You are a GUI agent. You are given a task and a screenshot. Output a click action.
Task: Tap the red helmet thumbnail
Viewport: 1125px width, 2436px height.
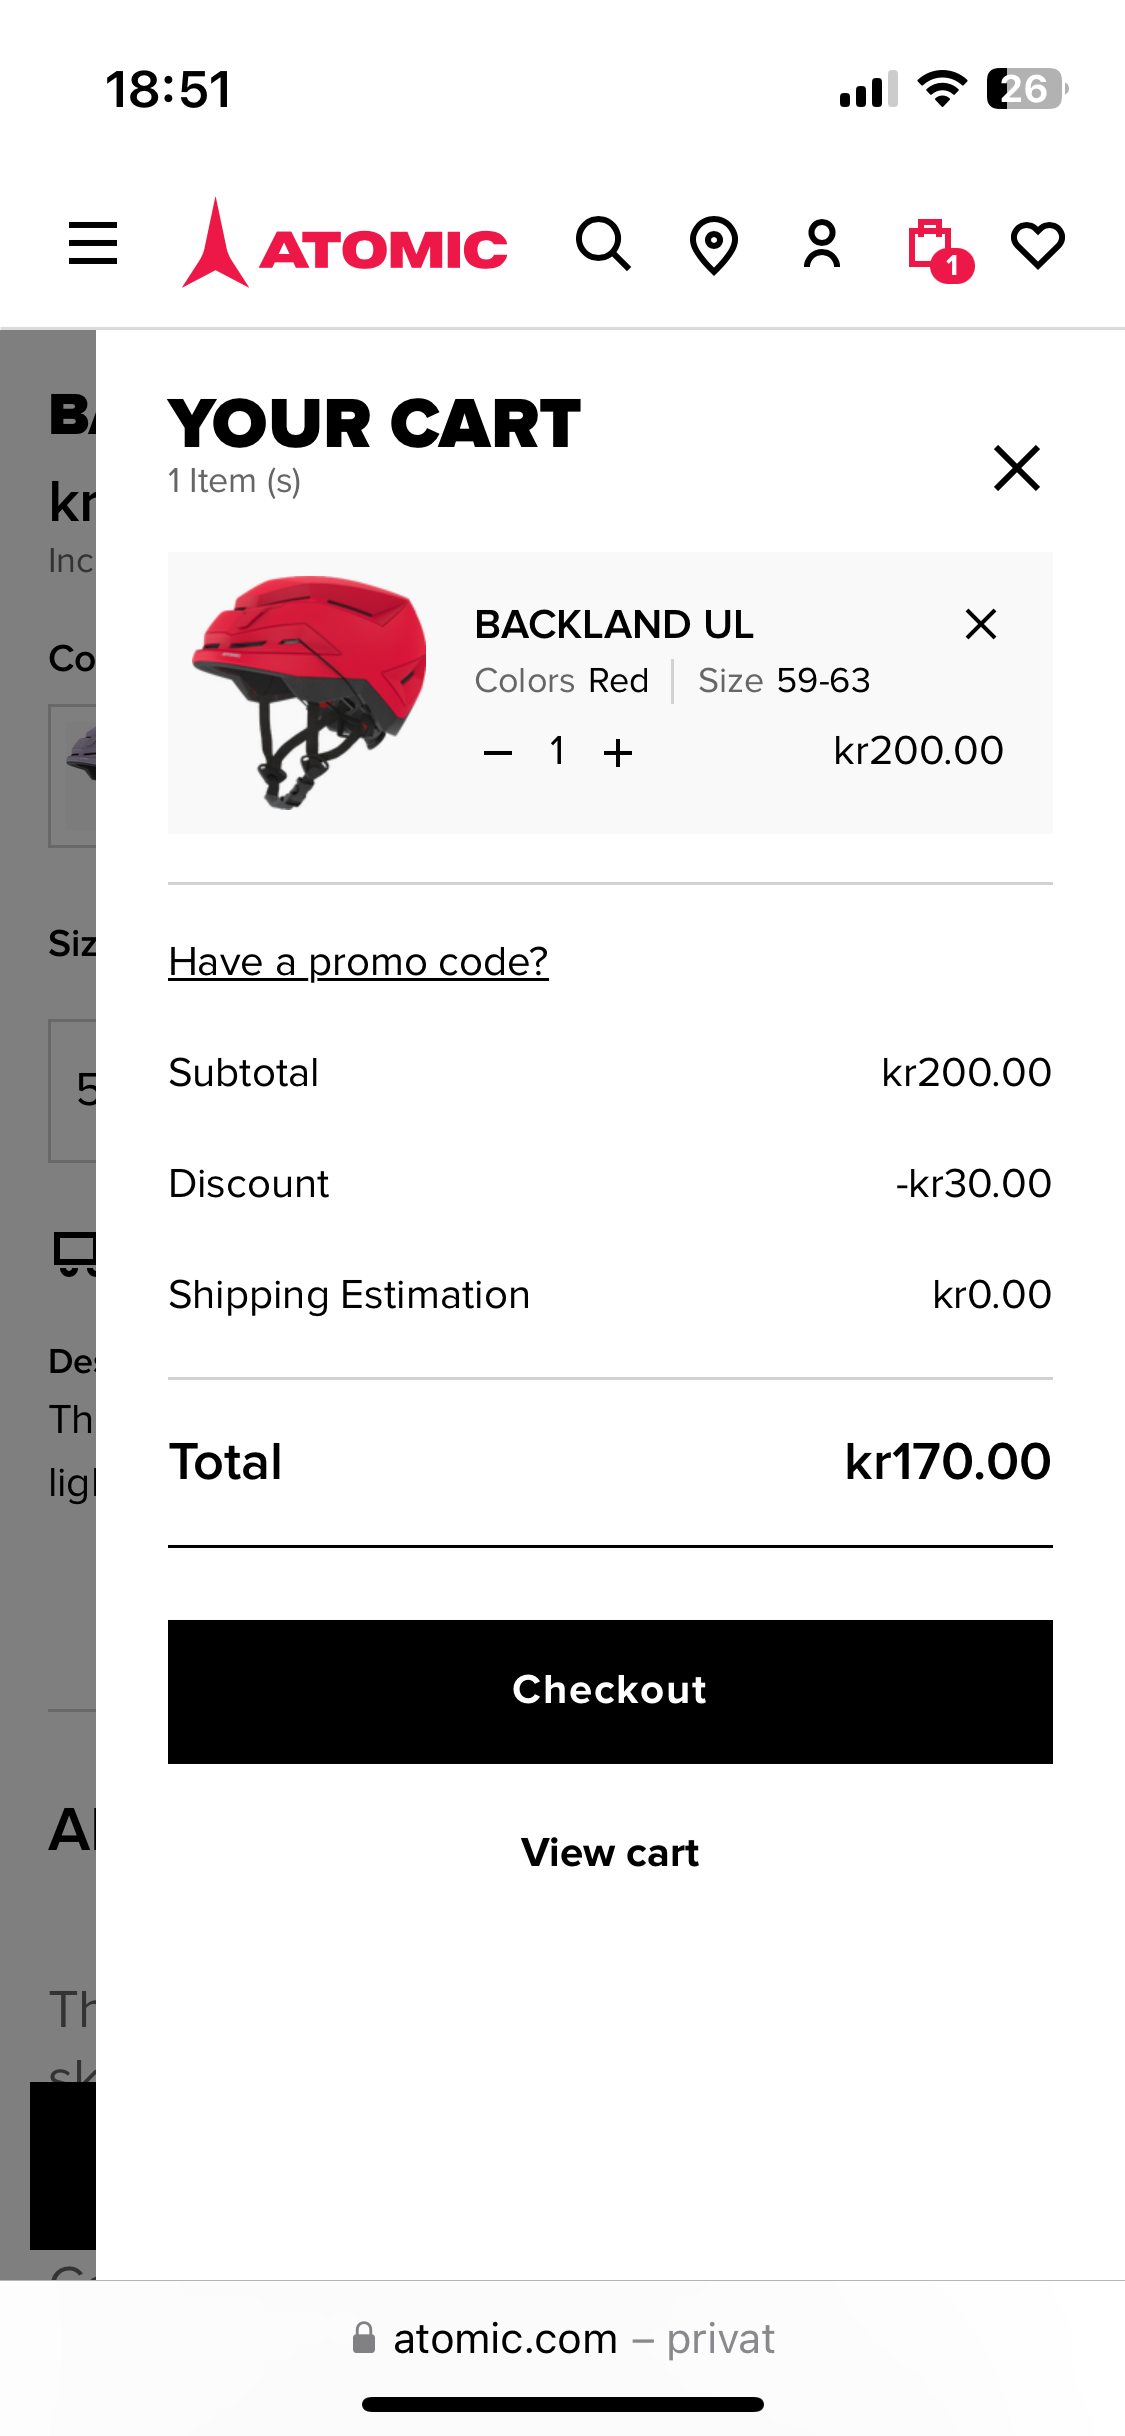click(x=310, y=691)
